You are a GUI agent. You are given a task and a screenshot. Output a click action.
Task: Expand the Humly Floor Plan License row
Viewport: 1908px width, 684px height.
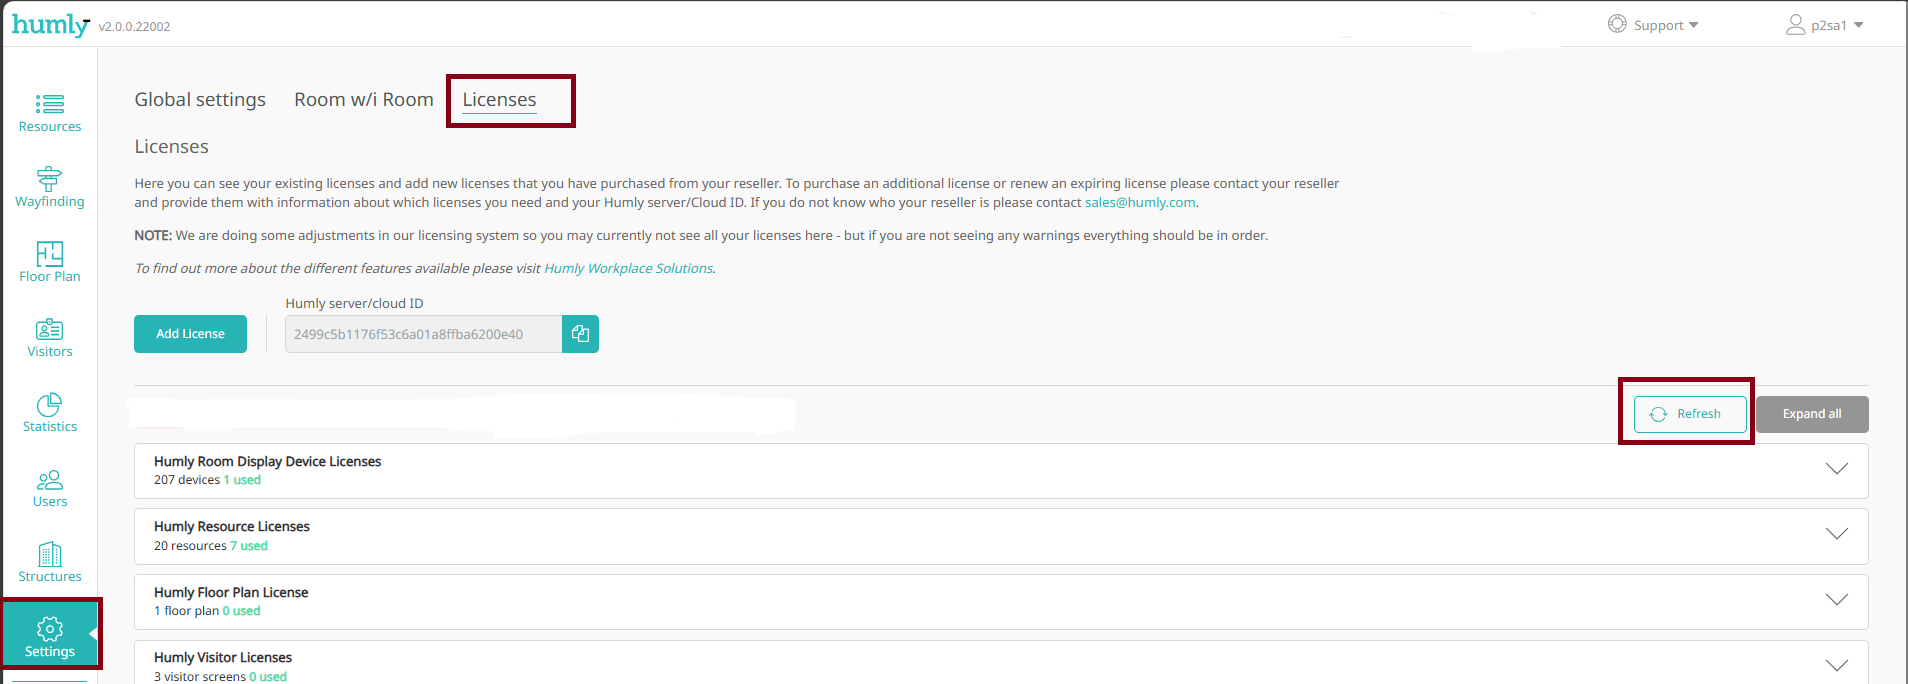[x=1836, y=600]
